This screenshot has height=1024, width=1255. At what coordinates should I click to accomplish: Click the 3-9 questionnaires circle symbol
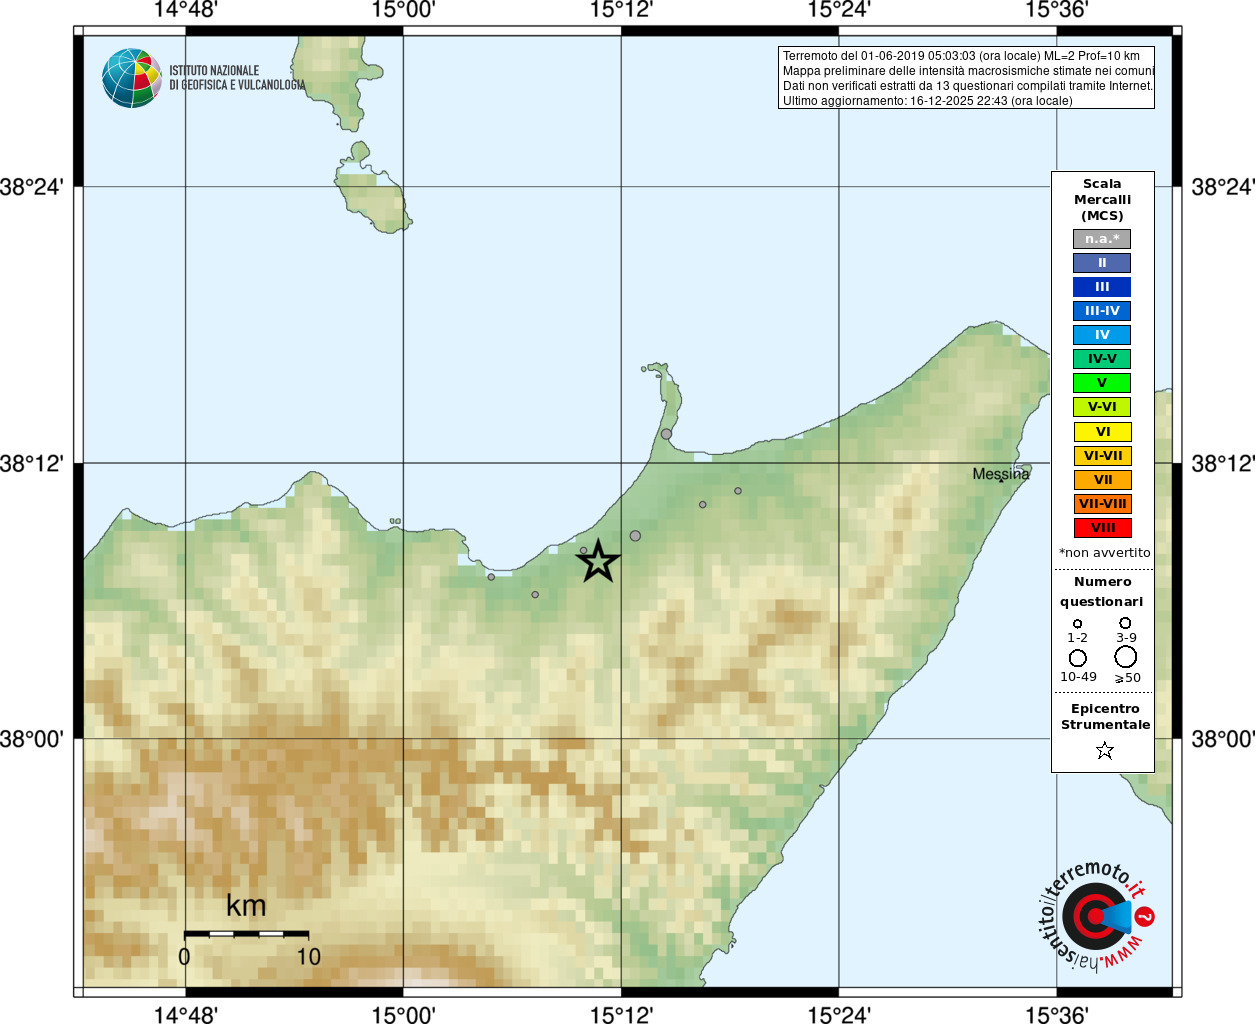coord(1125,622)
